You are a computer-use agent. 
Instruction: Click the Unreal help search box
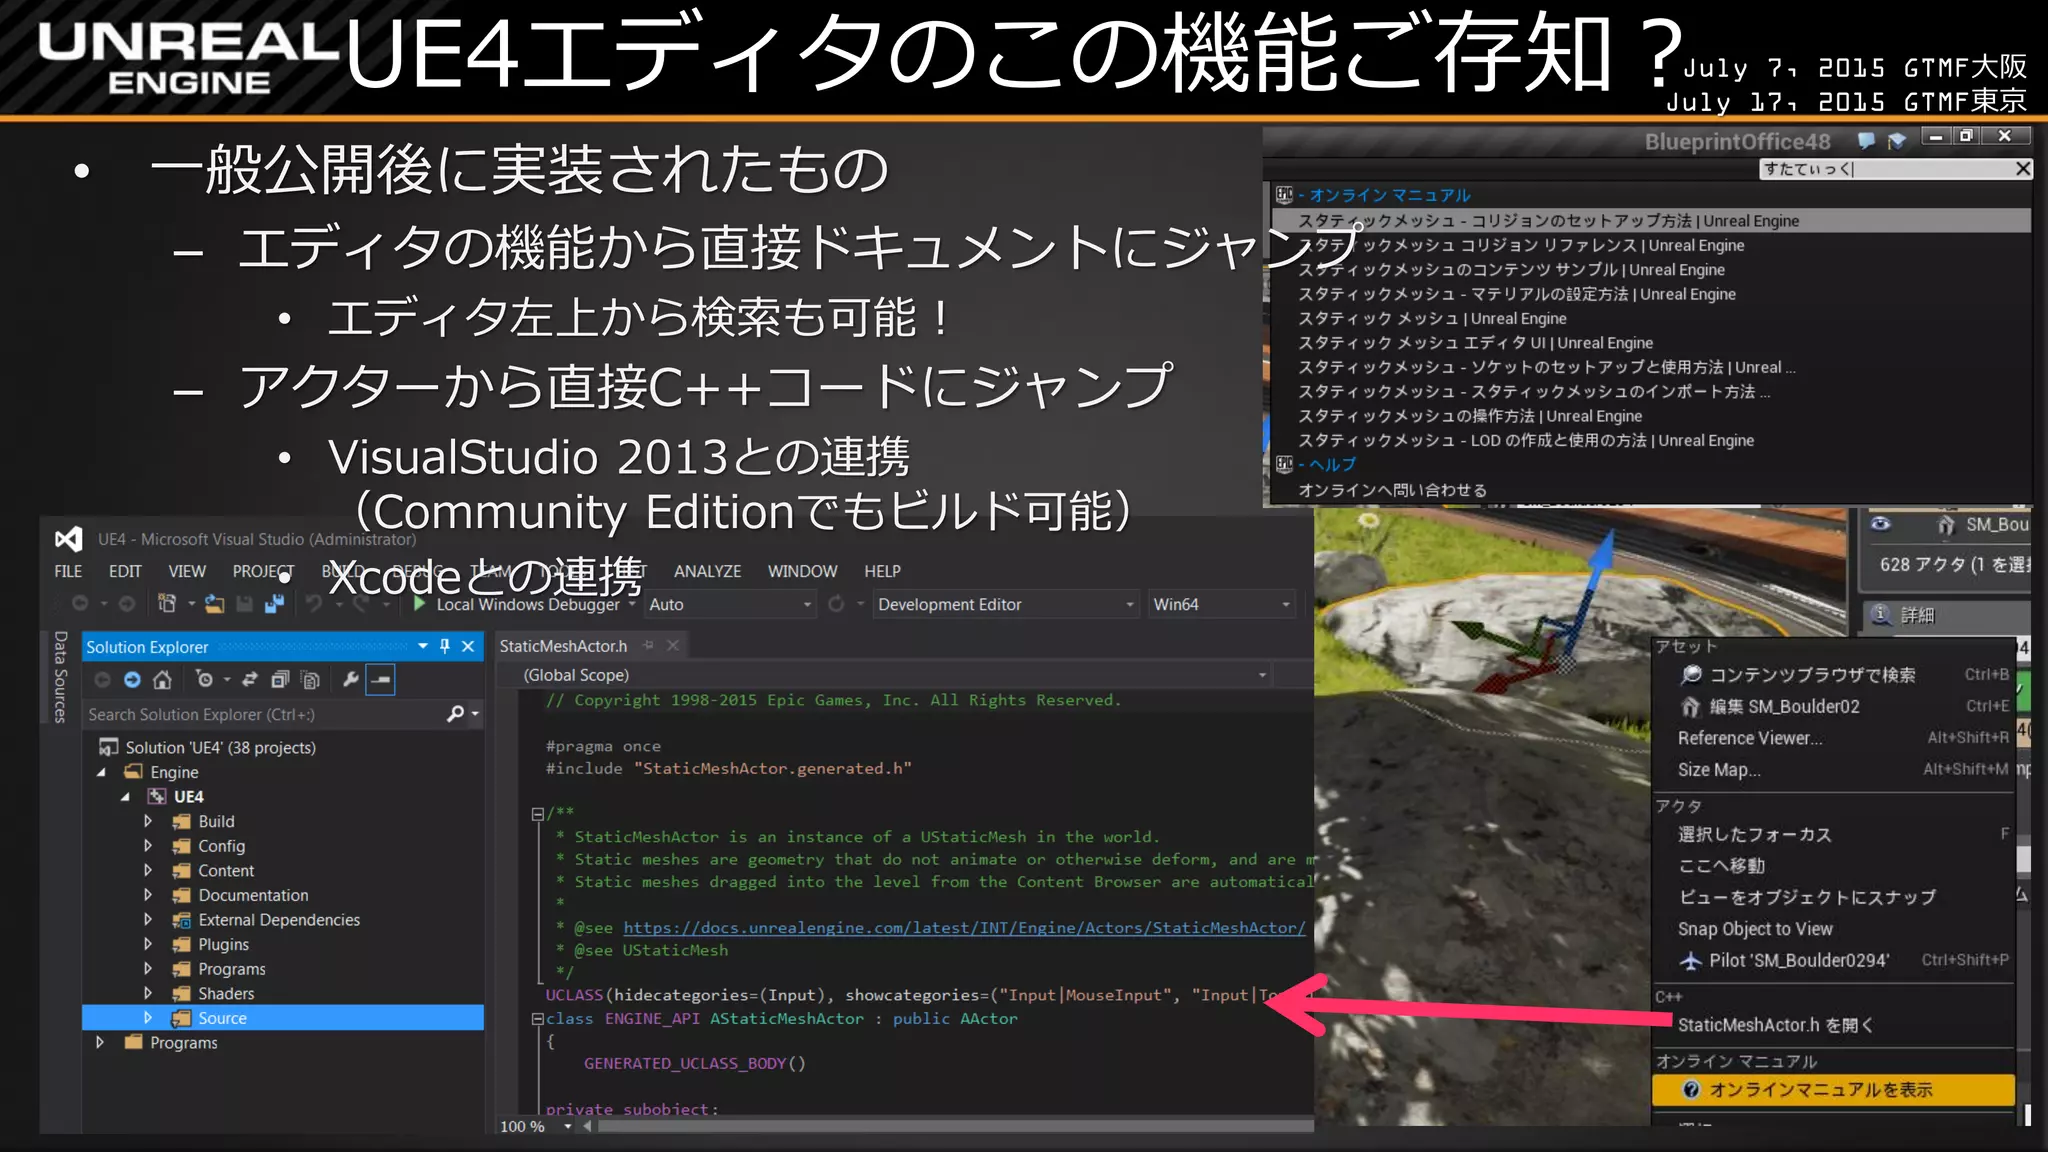[1886, 169]
